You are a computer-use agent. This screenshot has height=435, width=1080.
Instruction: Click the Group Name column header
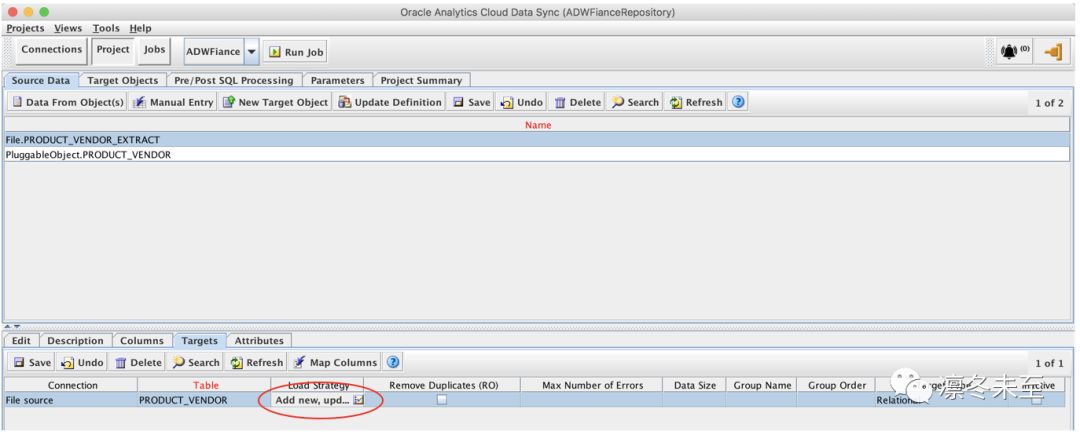[x=762, y=385]
